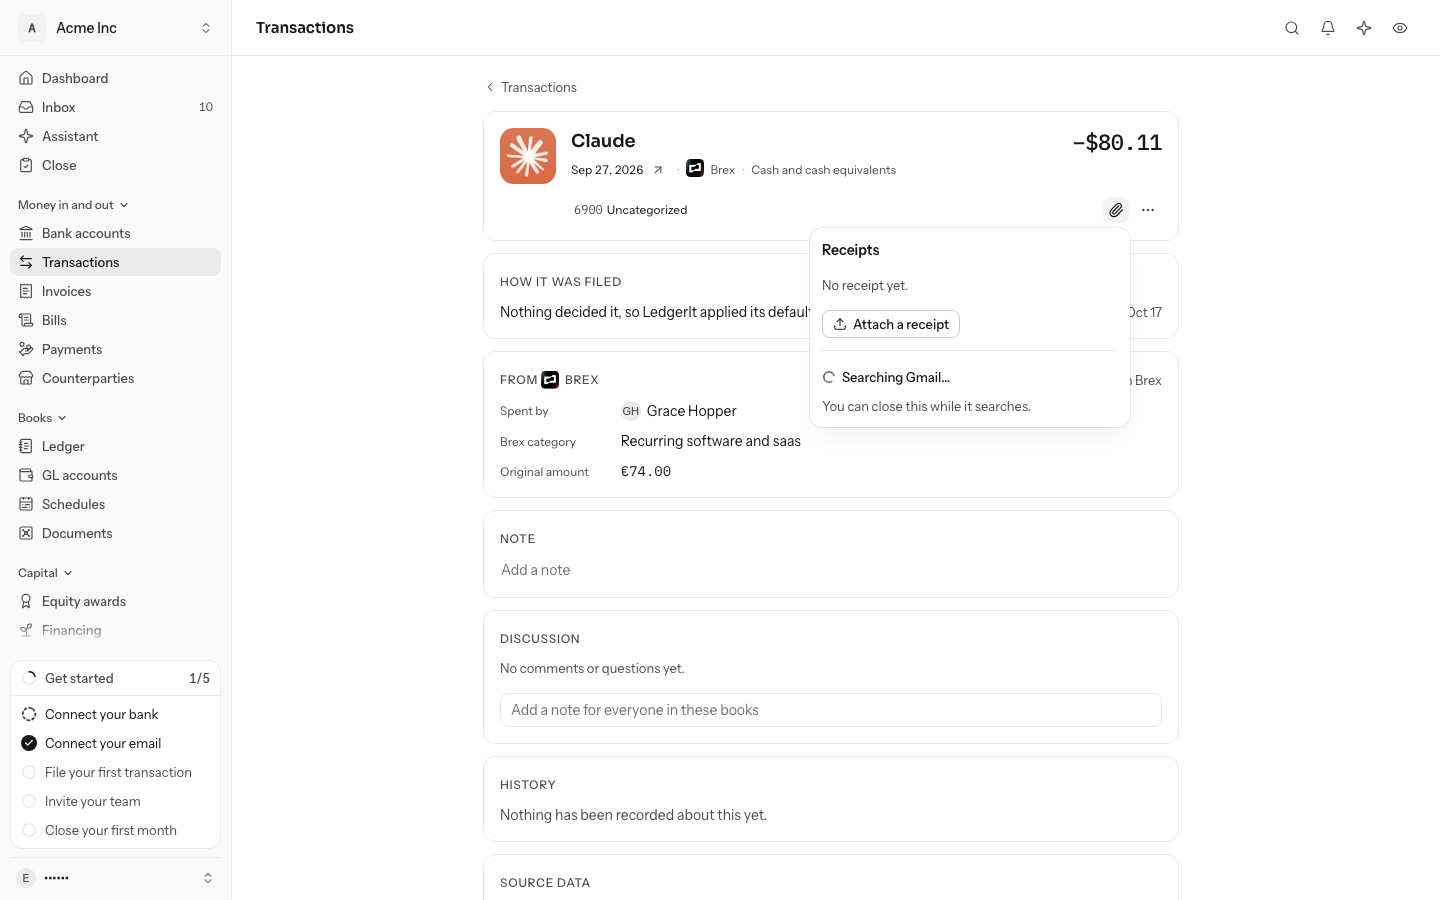Viewport: 1440px width, 900px height.
Task: Open GL accounts
Action: click(x=116, y=475)
